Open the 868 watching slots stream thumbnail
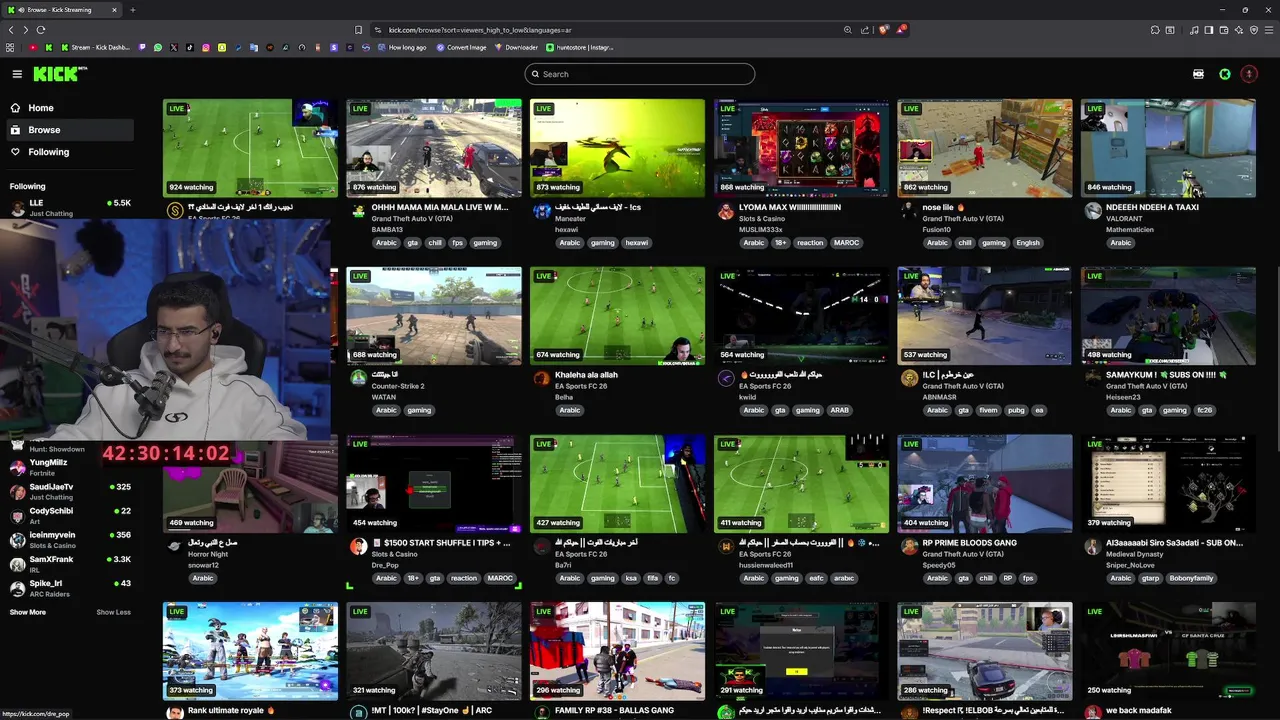The width and height of the screenshot is (1280, 720). coord(801,148)
